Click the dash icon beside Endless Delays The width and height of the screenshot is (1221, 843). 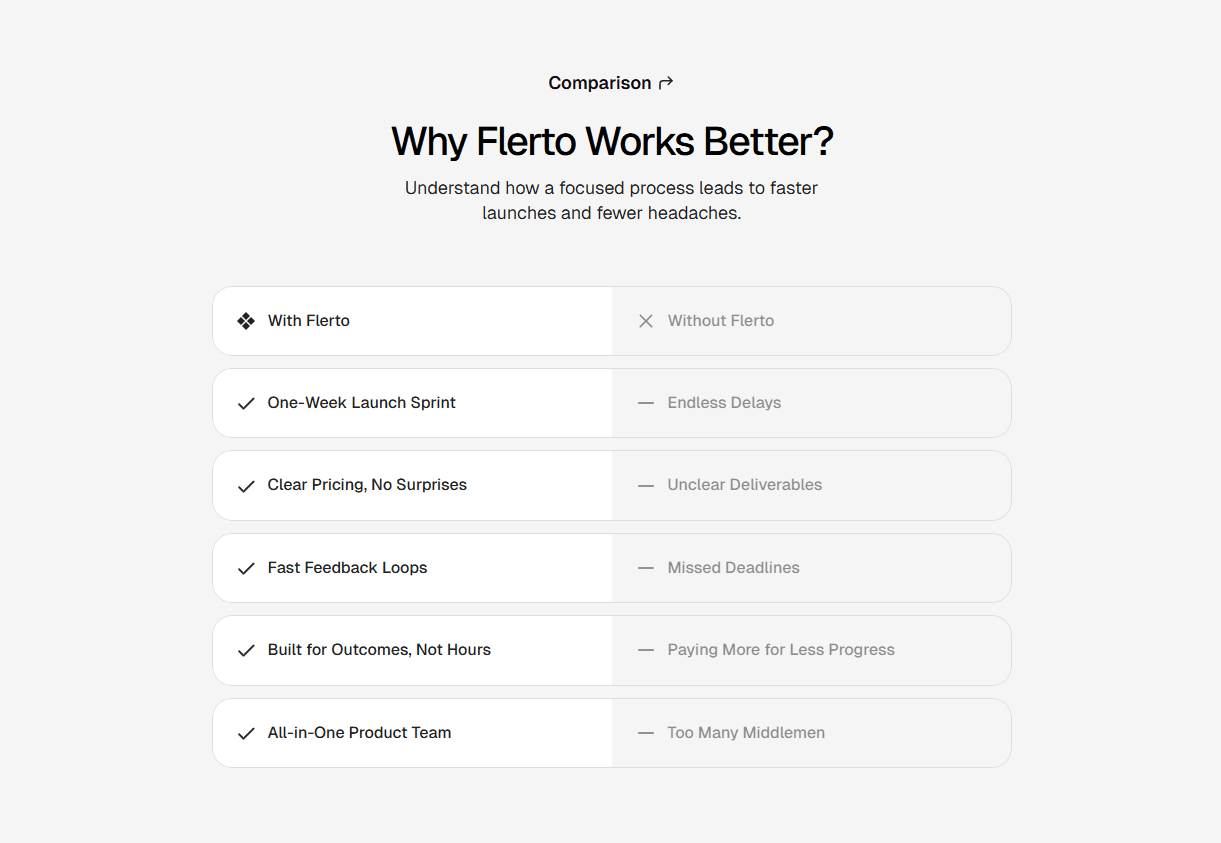[x=645, y=403]
